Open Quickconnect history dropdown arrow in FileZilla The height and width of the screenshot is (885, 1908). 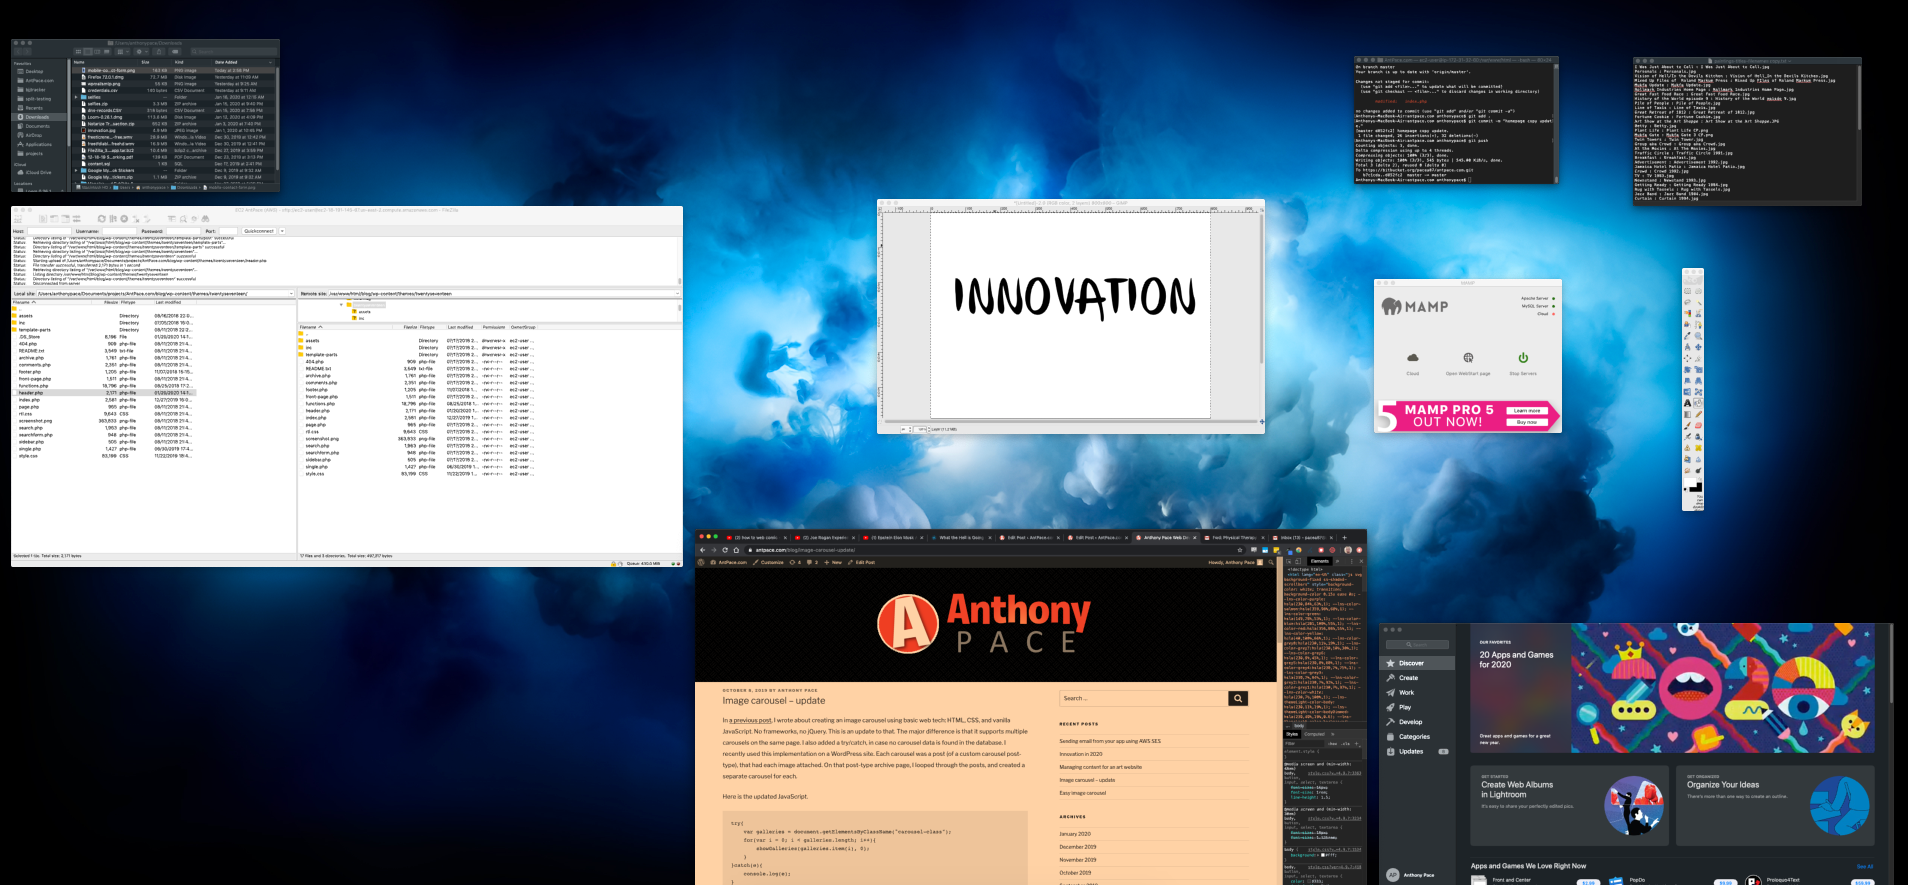pyautogui.click(x=282, y=231)
